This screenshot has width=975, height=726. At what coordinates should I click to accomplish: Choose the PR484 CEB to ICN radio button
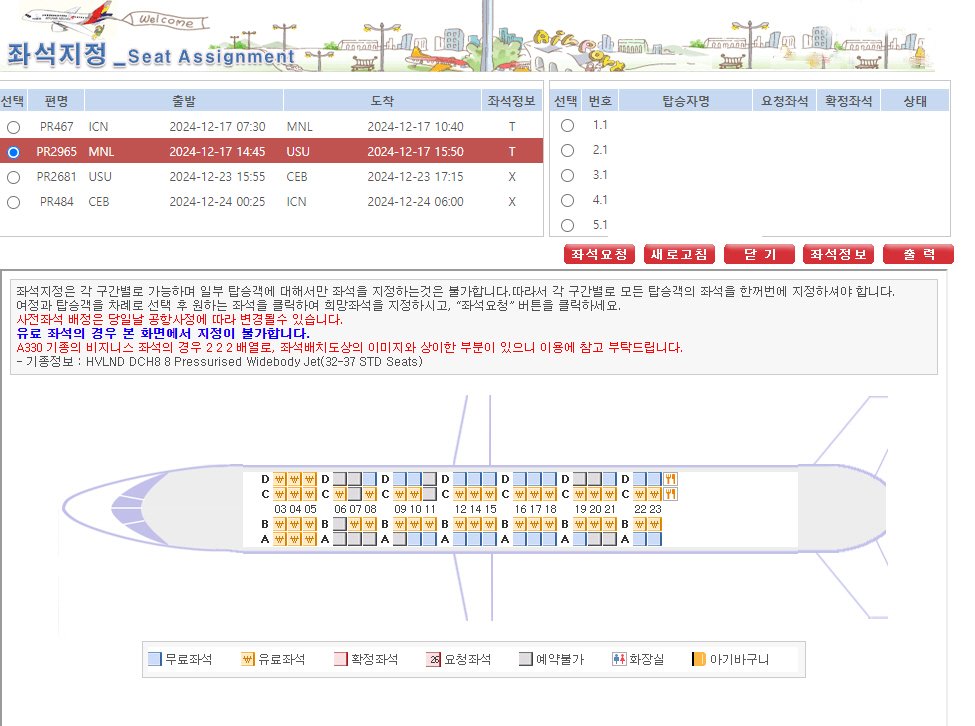[x=13, y=202]
